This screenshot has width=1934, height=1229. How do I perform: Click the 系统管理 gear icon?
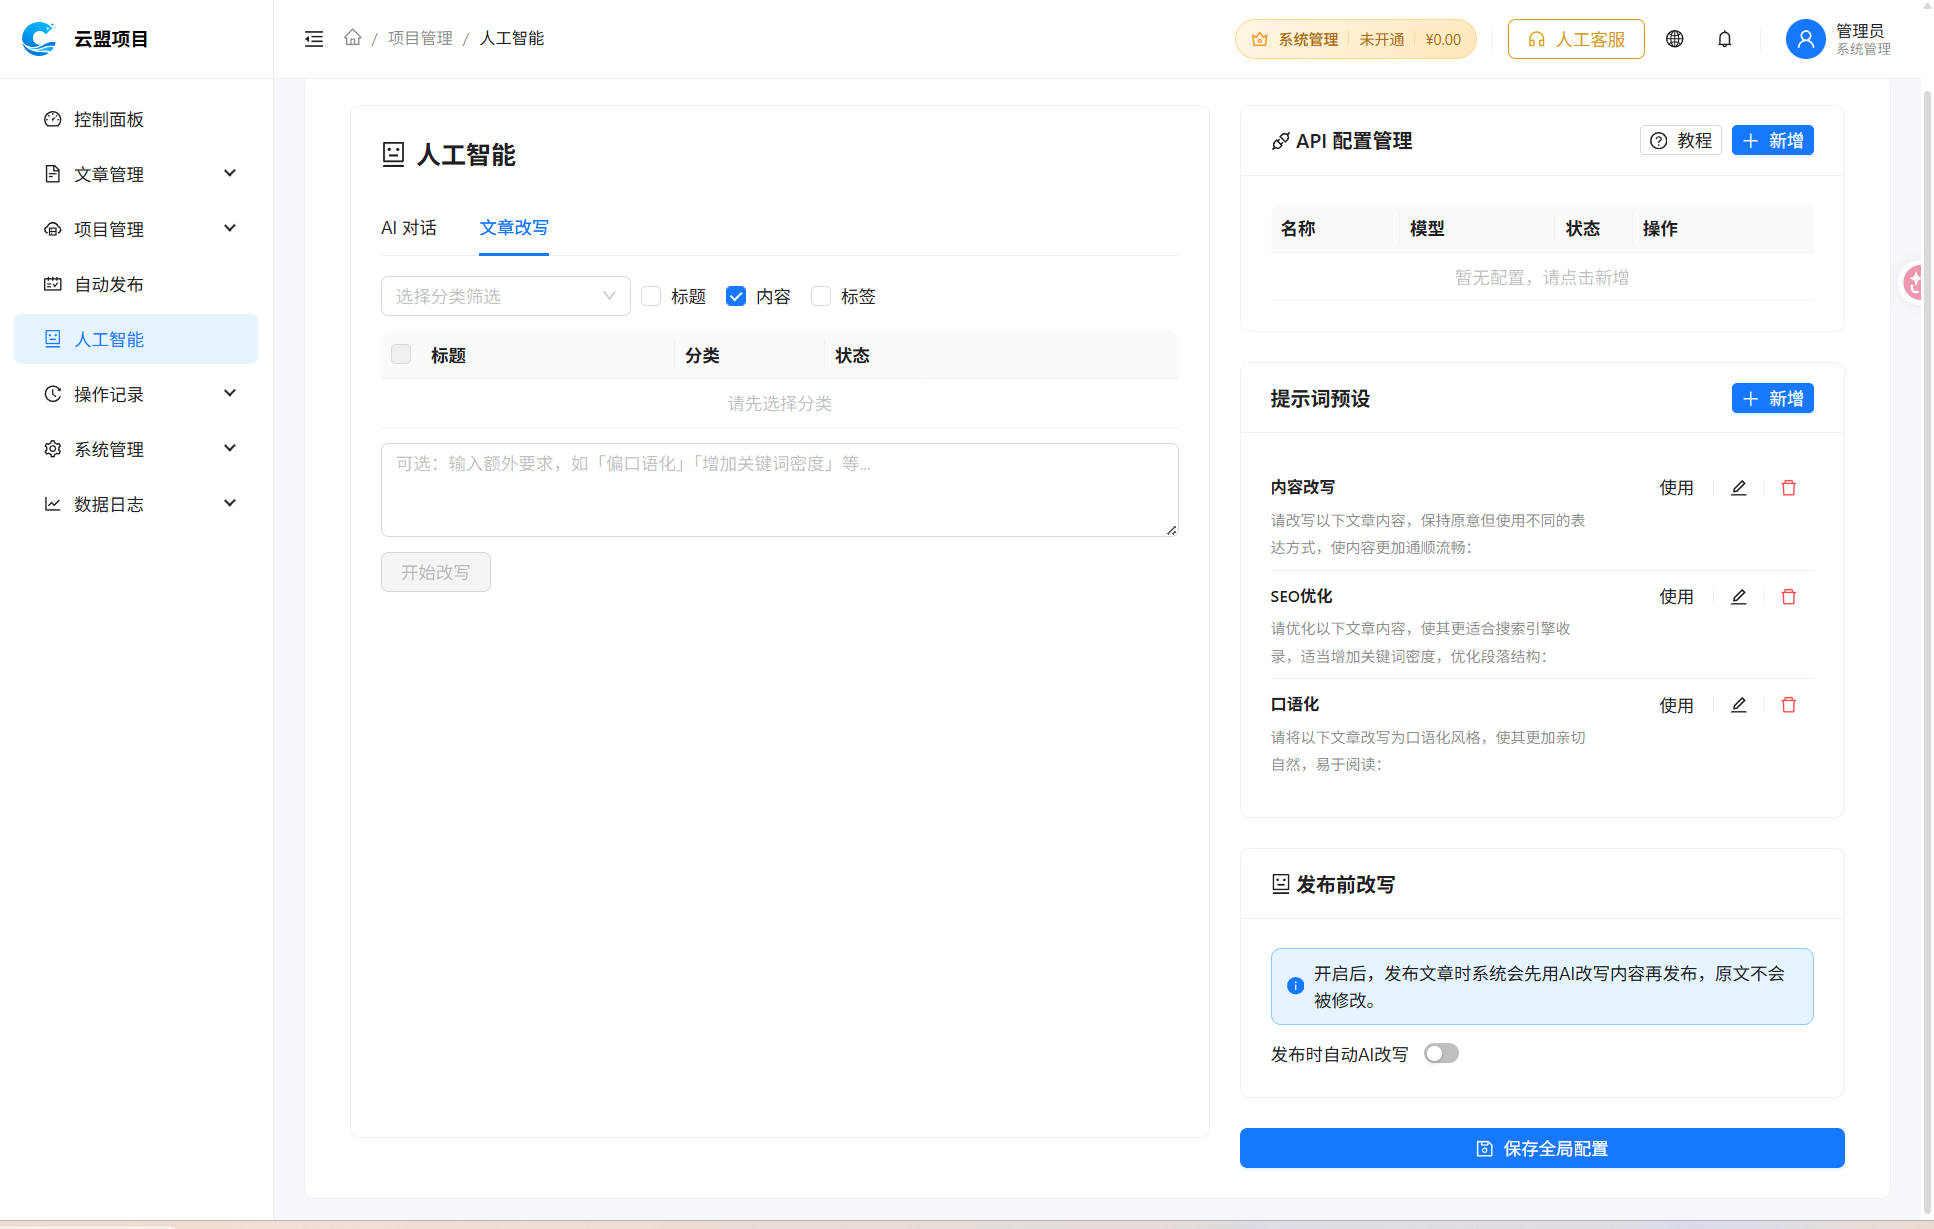pyautogui.click(x=53, y=449)
